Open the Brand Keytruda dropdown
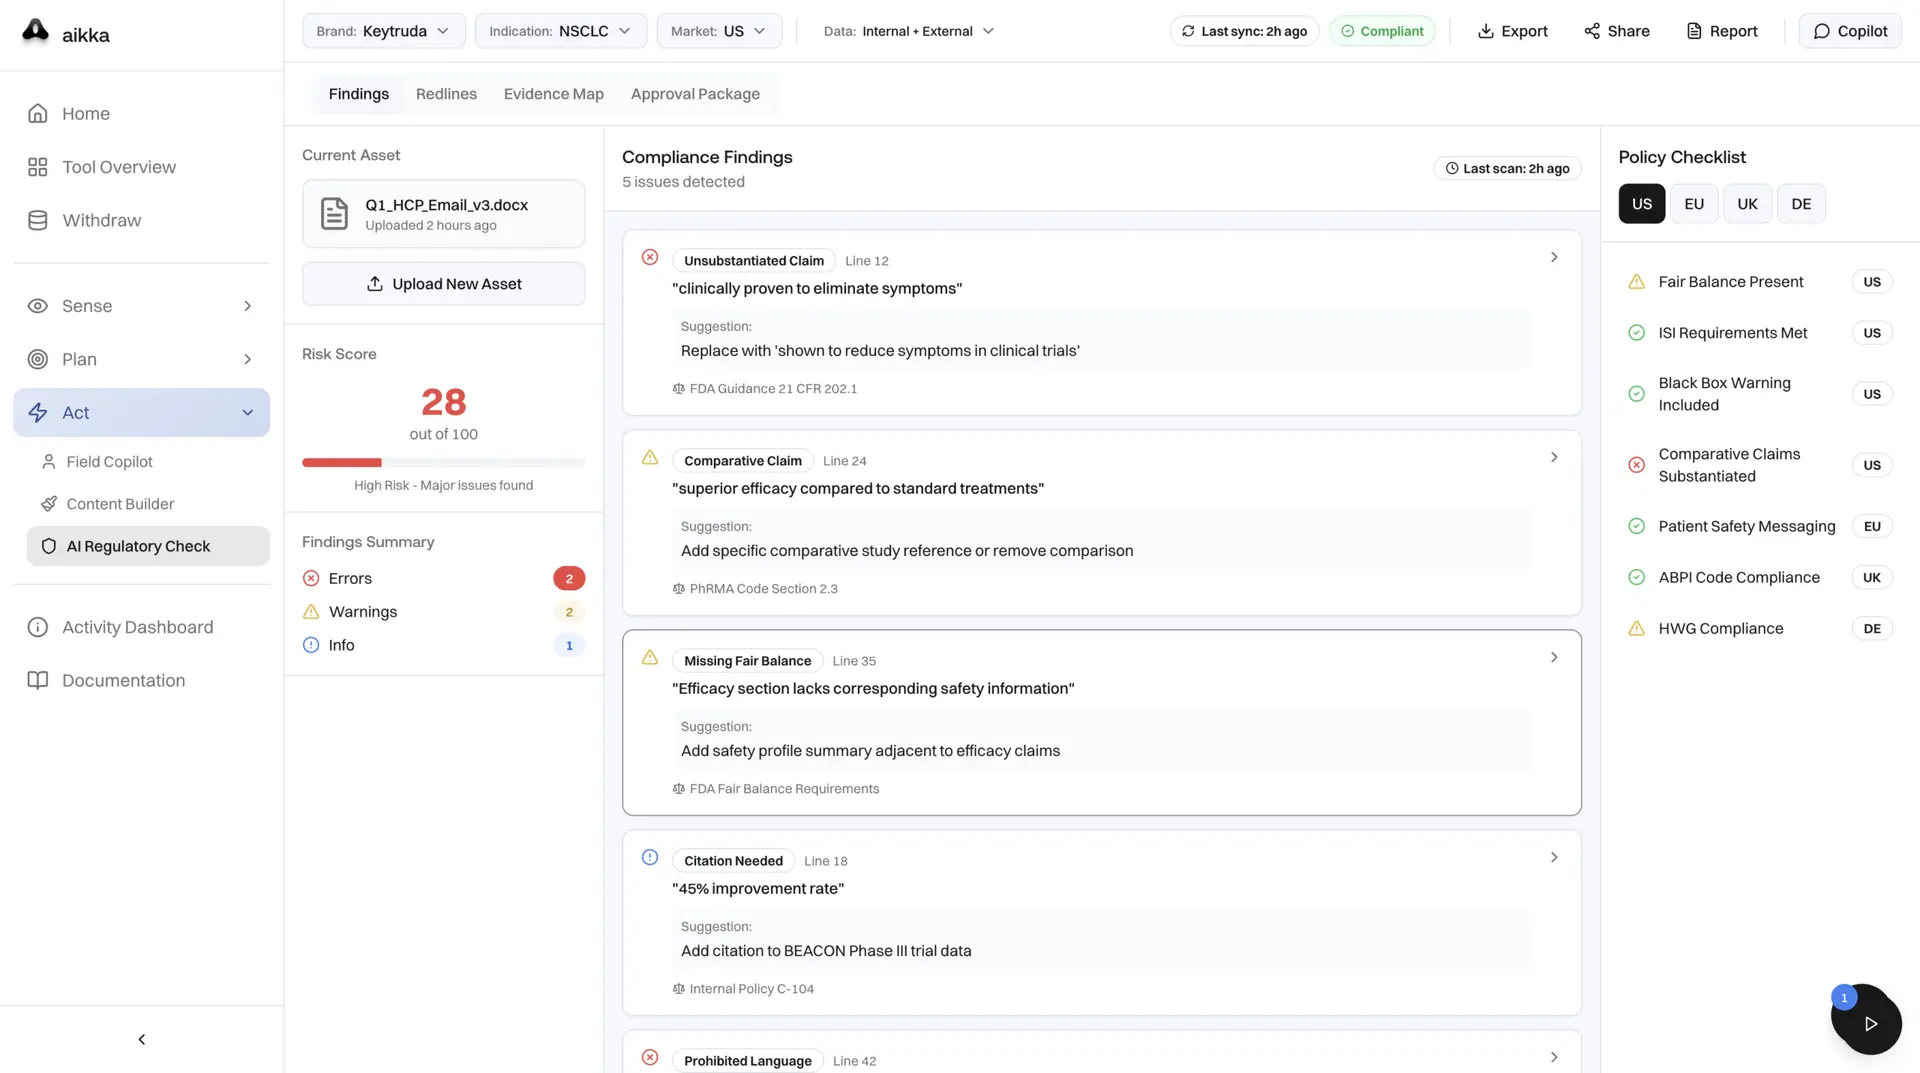Screen dimensions: 1920x1073 [383, 31]
